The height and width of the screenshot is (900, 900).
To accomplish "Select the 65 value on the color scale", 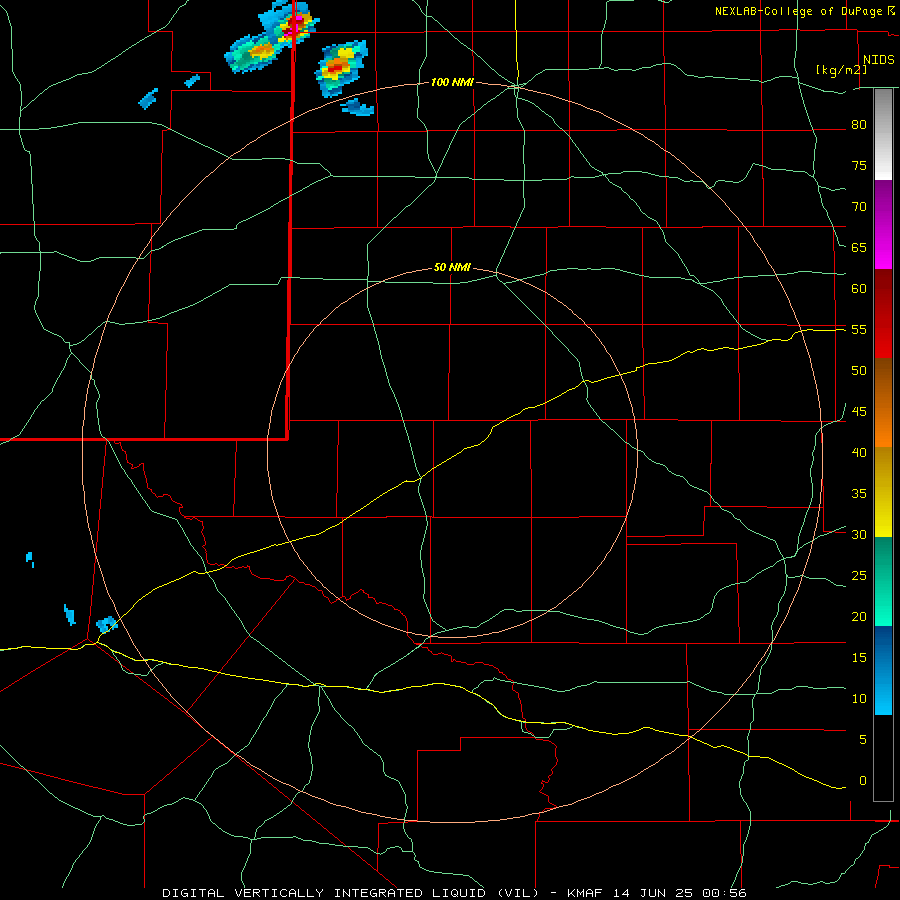I will 859,248.
